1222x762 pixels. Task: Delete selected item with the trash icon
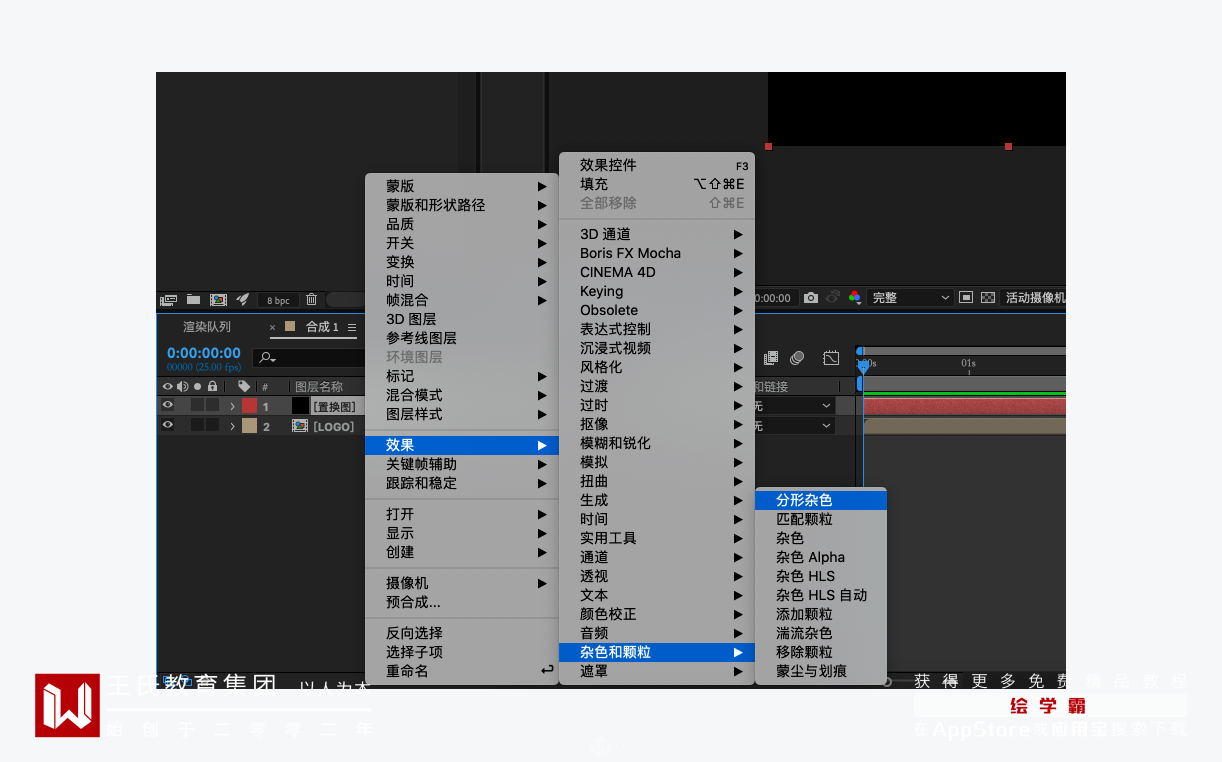coord(312,299)
